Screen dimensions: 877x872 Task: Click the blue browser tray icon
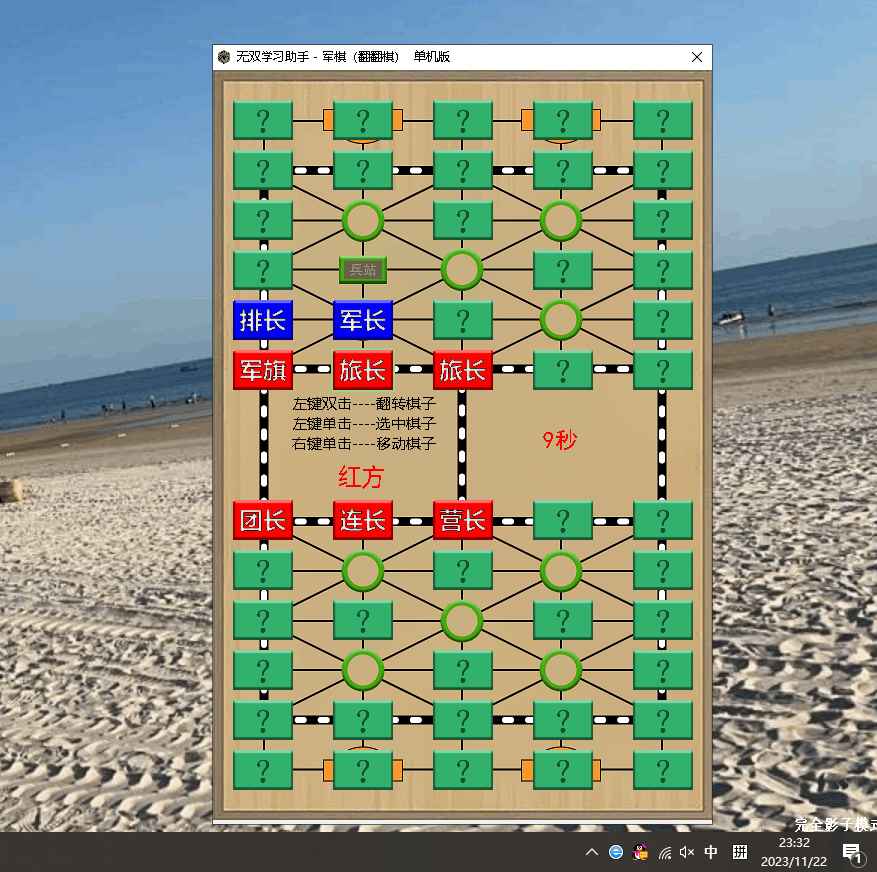coord(616,852)
